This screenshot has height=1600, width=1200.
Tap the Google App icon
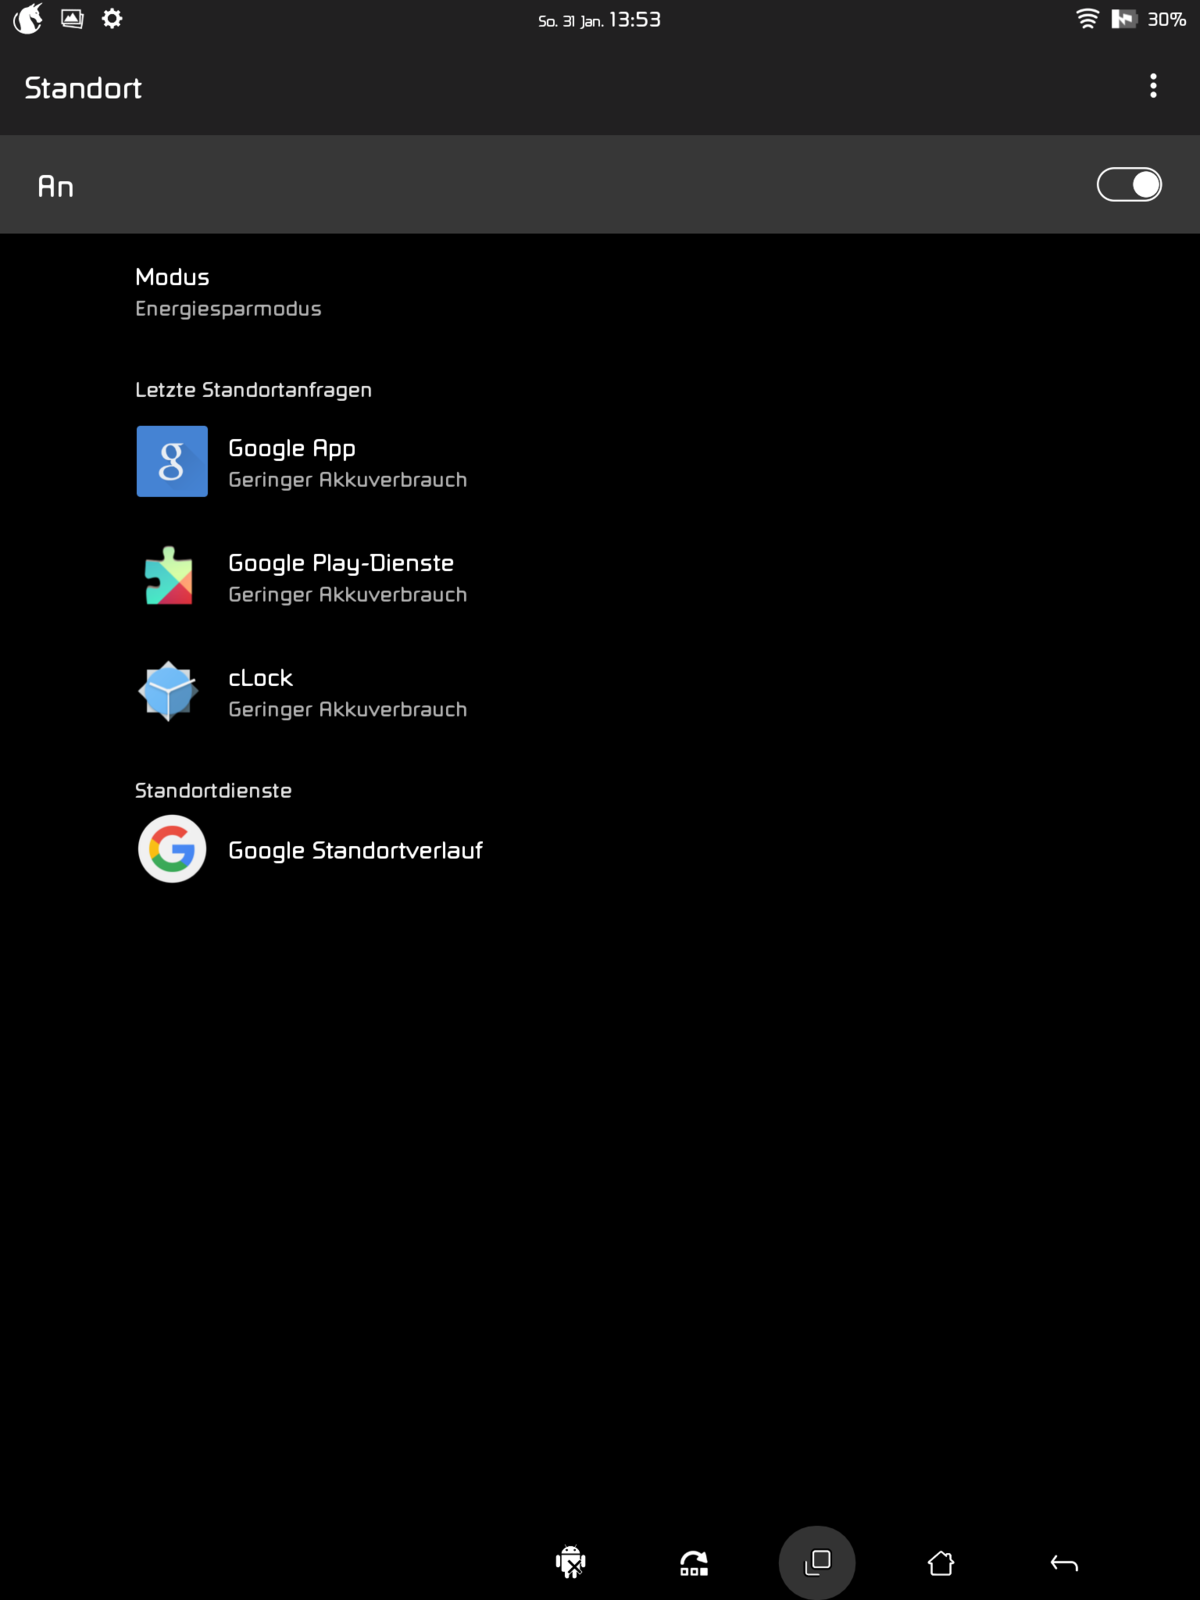[172, 462]
